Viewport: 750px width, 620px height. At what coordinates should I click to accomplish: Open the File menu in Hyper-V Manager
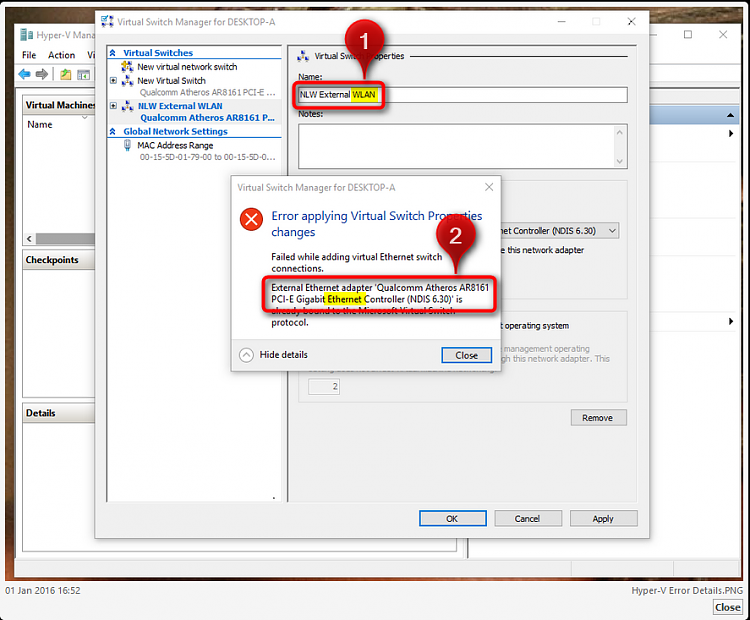pos(29,55)
